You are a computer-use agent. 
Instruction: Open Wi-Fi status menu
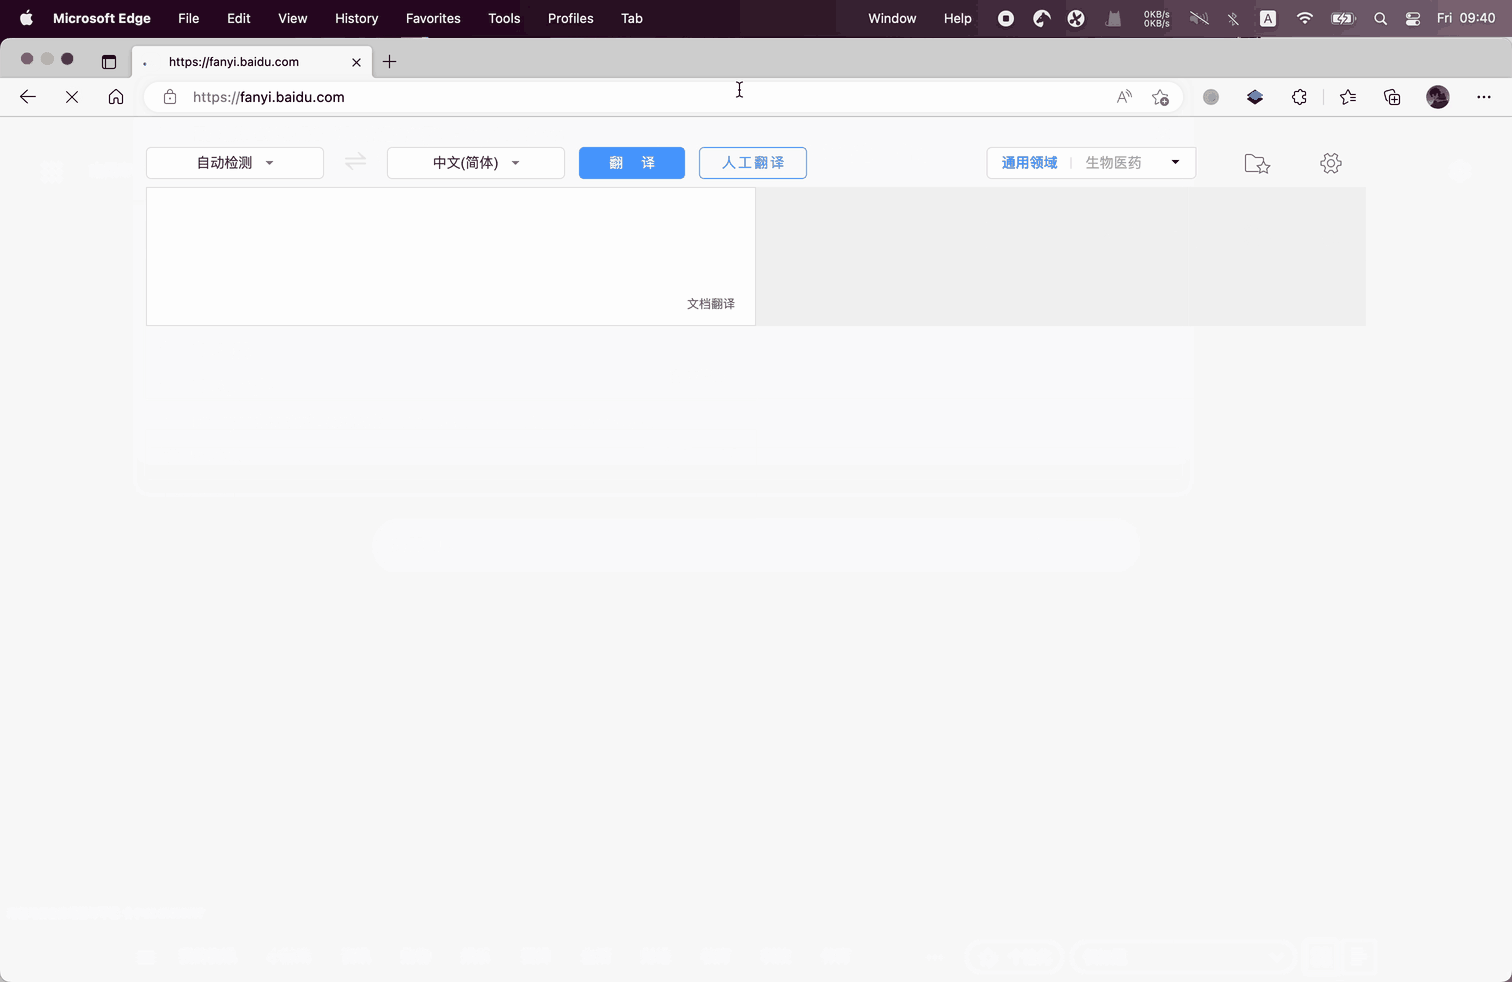(1304, 18)
